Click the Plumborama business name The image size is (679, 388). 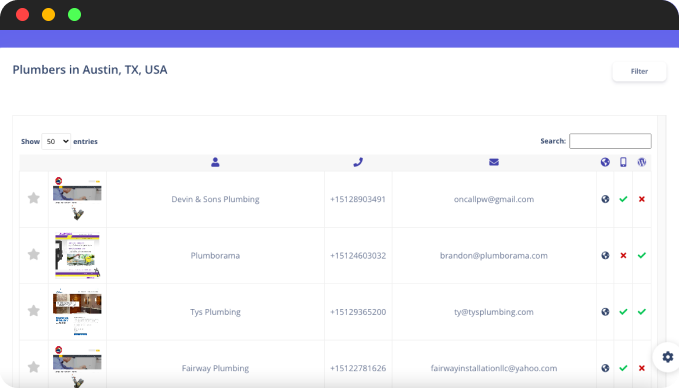pyautogui.click(x=215, y=255)
